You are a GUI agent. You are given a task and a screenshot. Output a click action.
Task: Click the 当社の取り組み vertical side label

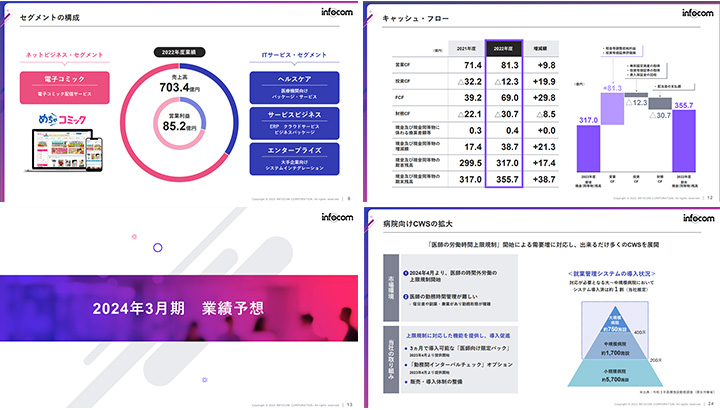pos(391,359)
